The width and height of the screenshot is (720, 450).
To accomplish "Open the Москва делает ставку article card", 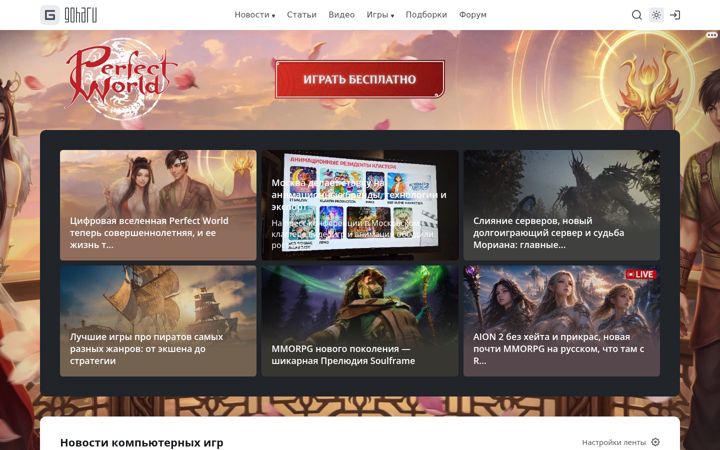I will (360, 205).
